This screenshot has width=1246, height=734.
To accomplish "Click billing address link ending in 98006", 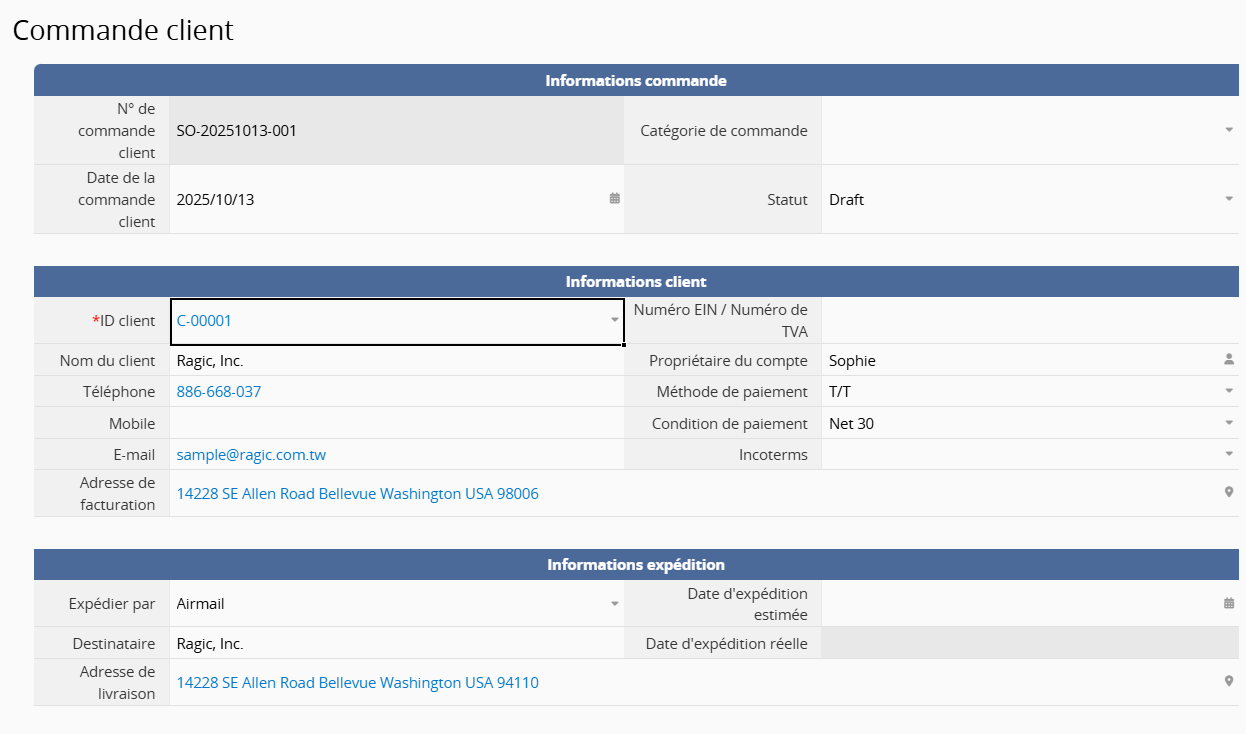I will point(357,494).
